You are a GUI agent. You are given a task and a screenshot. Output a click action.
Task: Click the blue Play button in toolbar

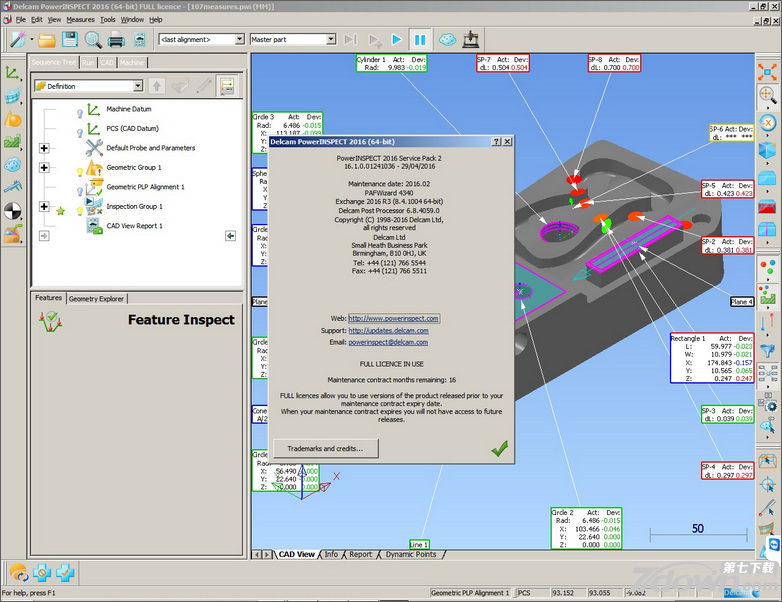click(x=396, y=39)
